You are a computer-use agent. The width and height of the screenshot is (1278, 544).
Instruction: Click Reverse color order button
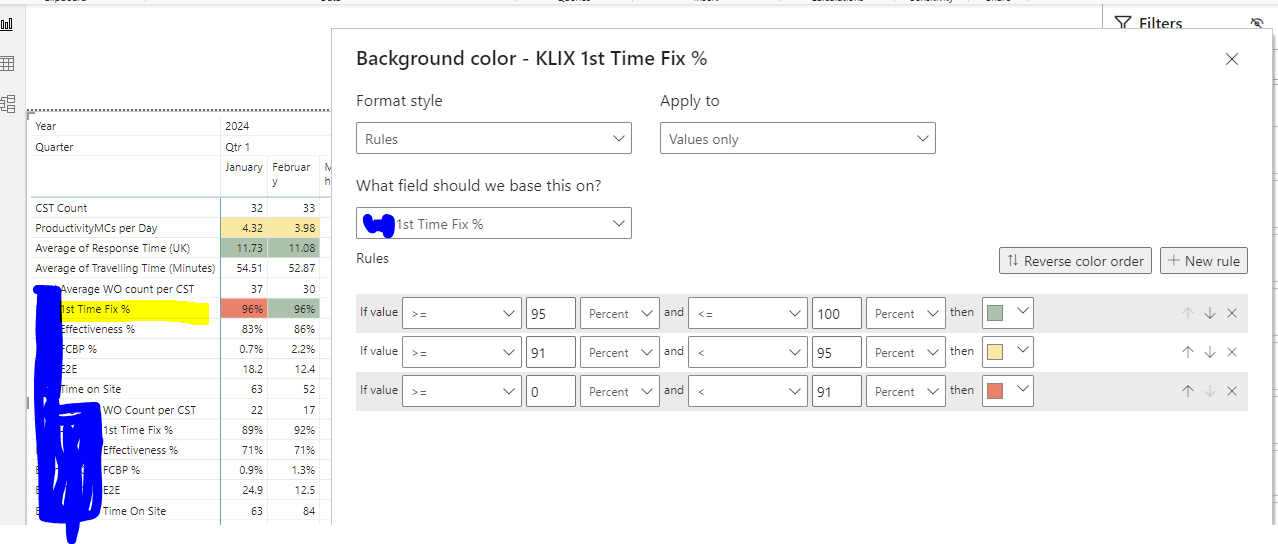(1075, 261)
